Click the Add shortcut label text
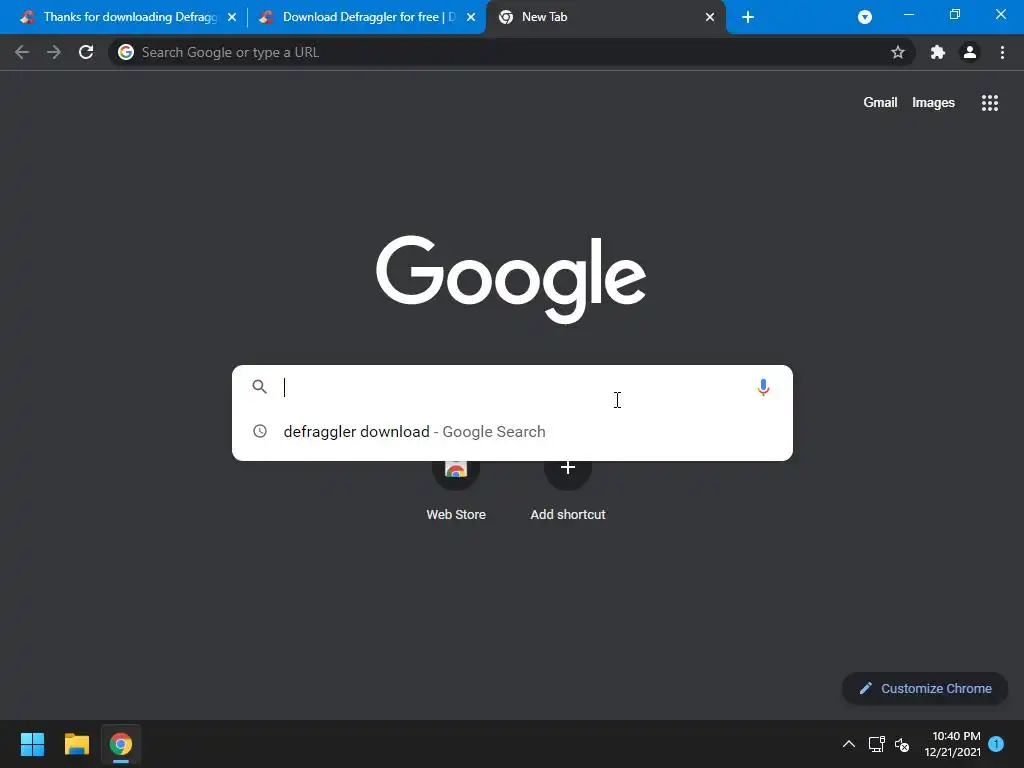This screenshot has height=768, width=1024. [x=568, y=515]
